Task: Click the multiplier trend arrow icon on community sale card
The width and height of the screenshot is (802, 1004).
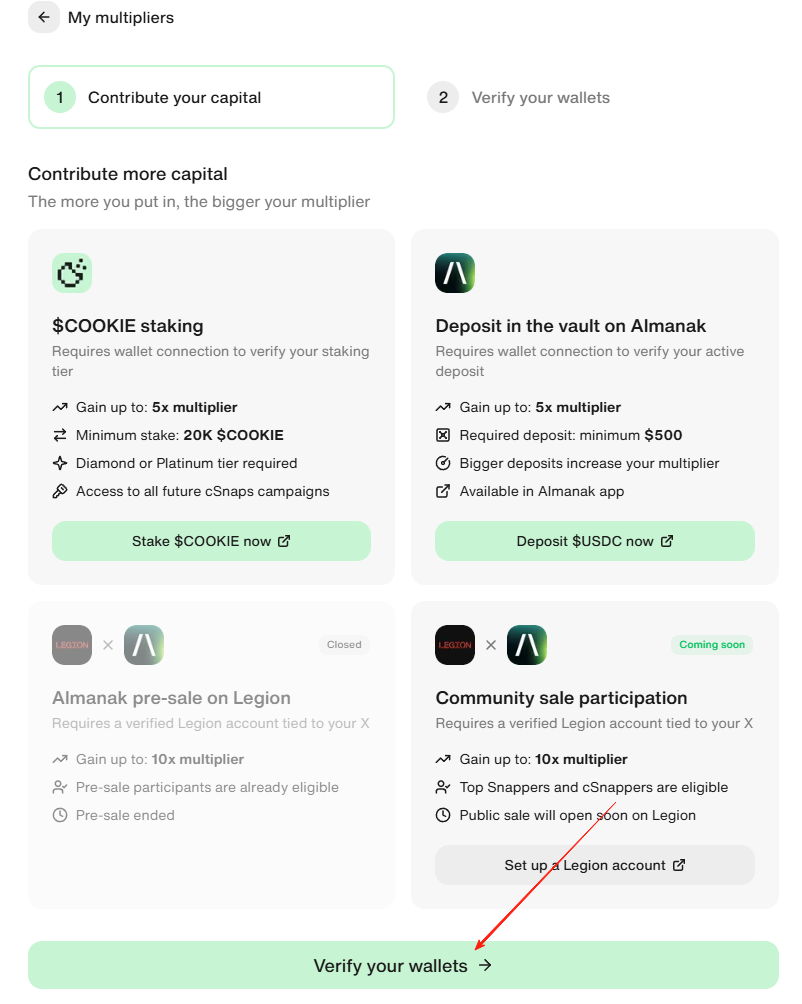Action: tap(443, 759)
